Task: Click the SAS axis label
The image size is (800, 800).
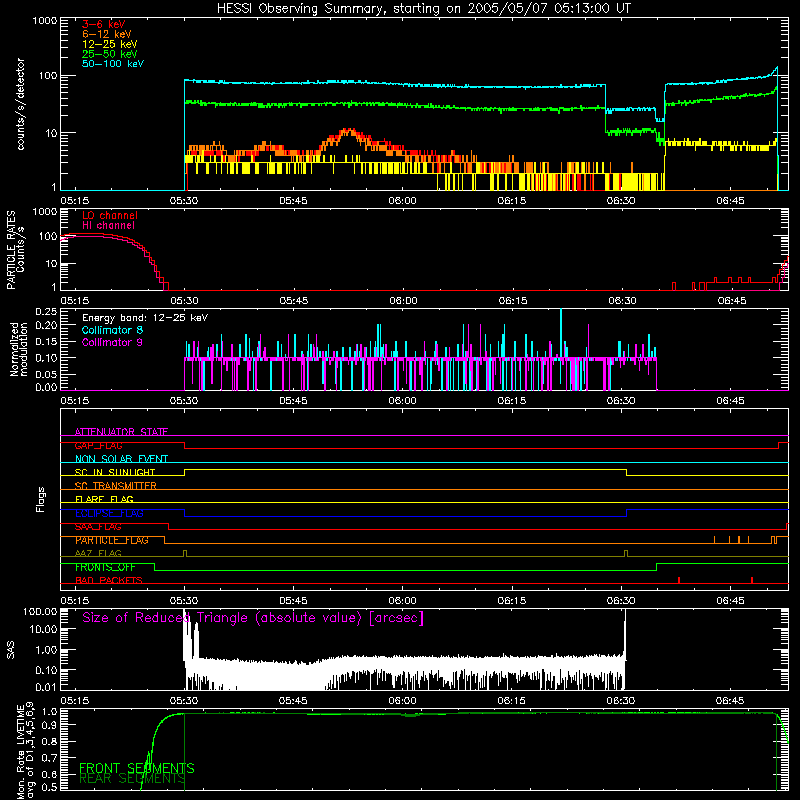Action: click(10, 650)
